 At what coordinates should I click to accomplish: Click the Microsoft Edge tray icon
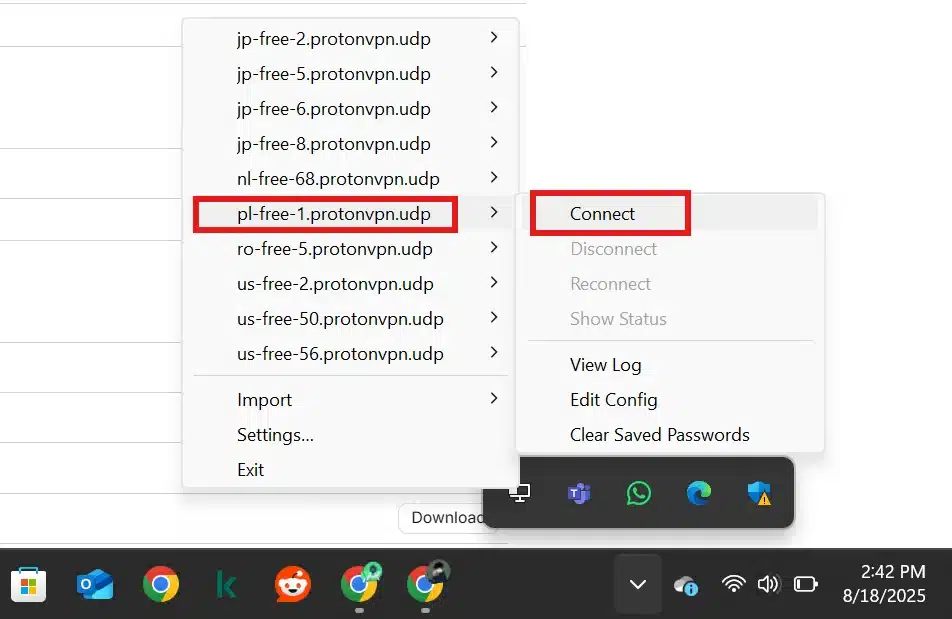(698, 493)
